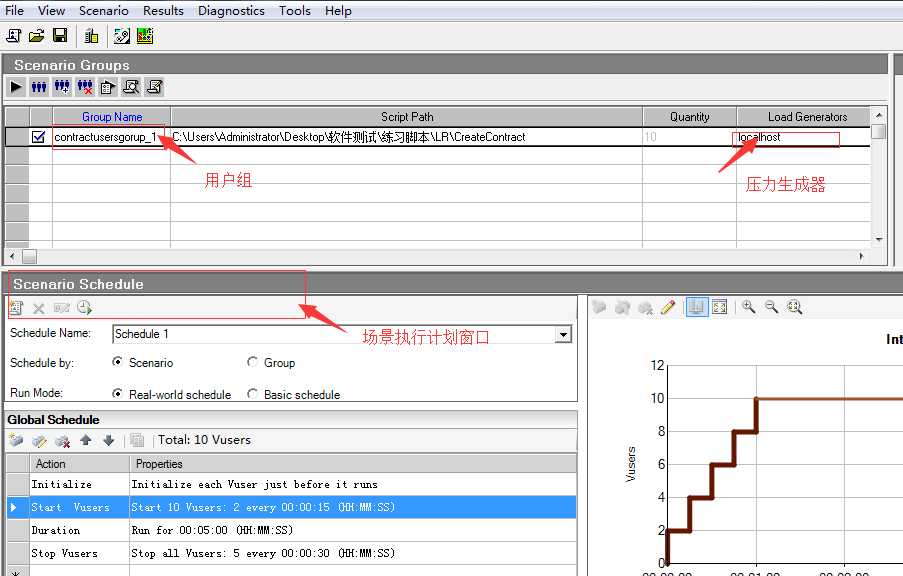Click the Group Name column header
903x576 pixels.
tap(112, 117)
